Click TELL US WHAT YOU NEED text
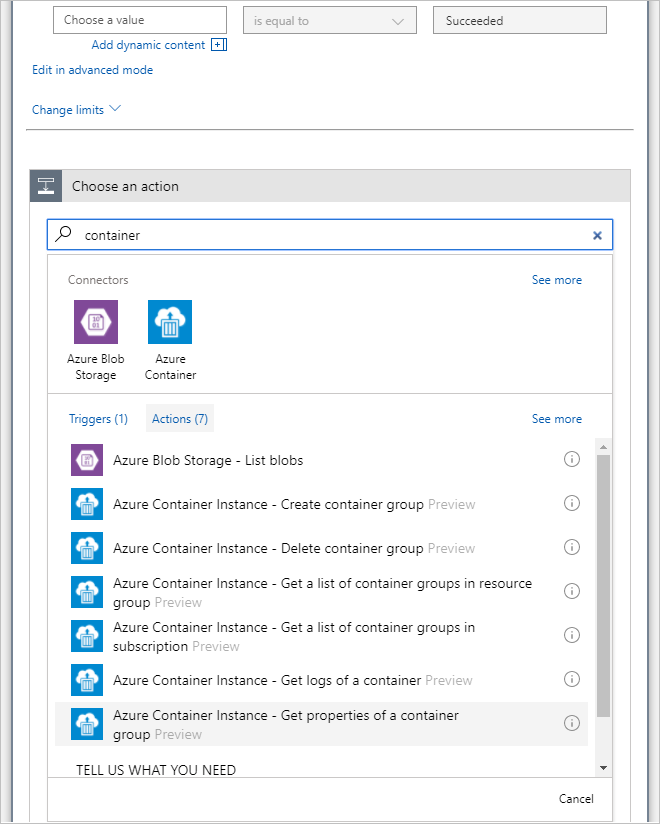660x824 pixels. pos(156,770)
